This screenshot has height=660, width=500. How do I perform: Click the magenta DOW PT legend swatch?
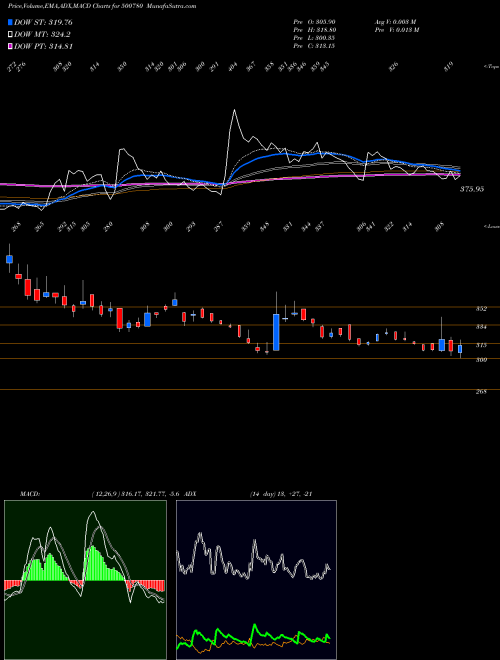[x=10, y=46]
